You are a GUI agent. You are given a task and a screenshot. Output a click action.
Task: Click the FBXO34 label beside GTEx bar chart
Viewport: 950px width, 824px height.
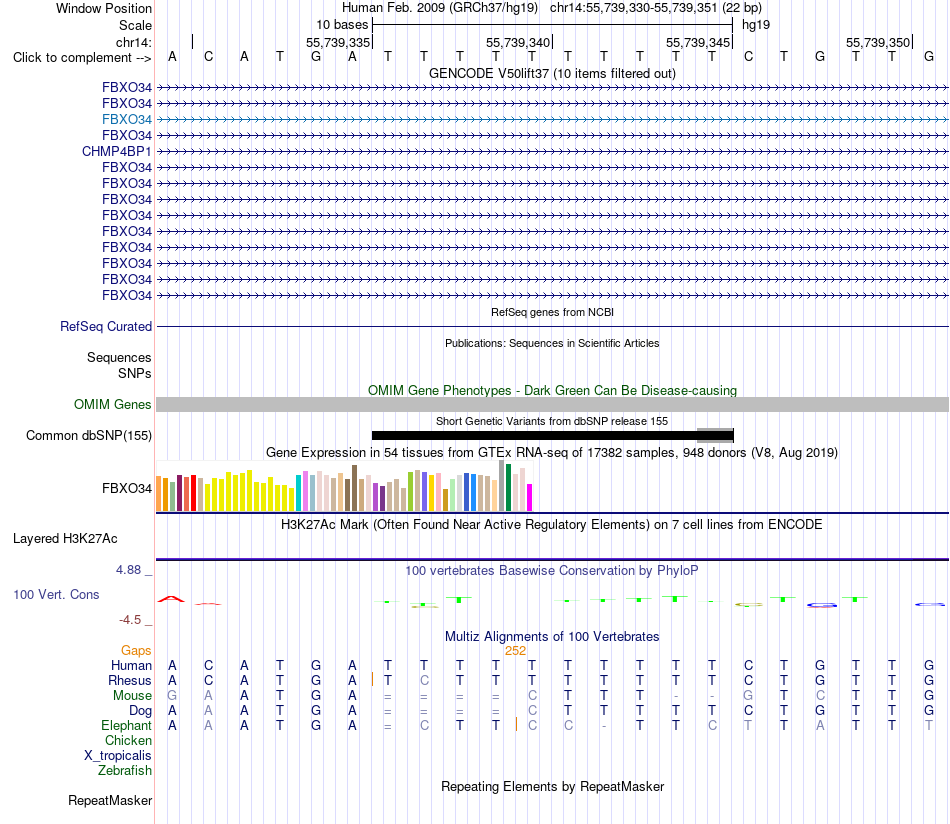[127, 488]
